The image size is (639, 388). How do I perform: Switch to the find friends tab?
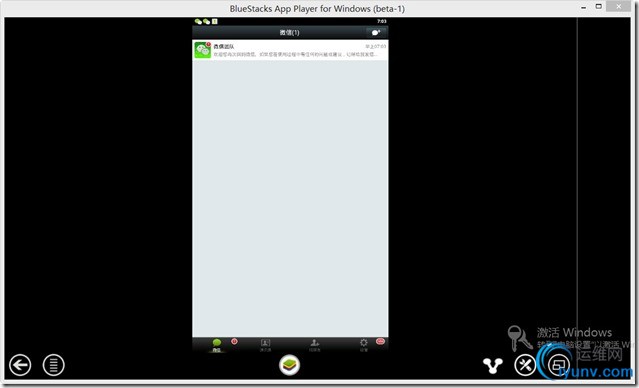[314, 345]
